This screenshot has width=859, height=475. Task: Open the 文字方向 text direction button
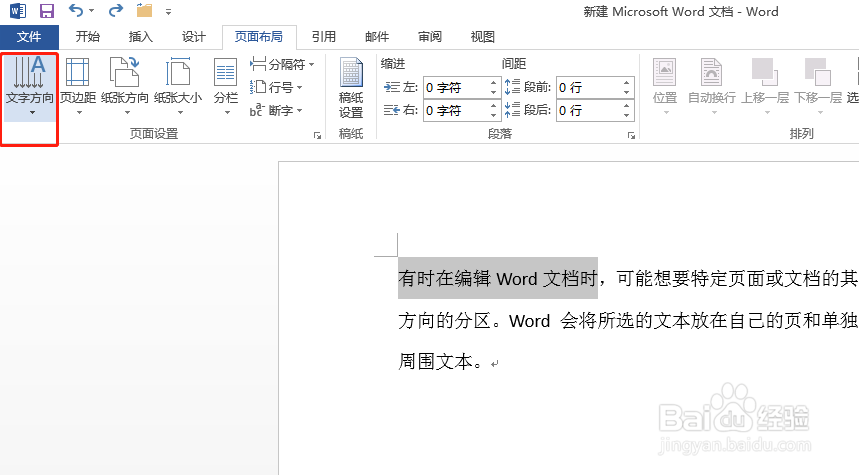pyautogui.click(x=30, y=87)
